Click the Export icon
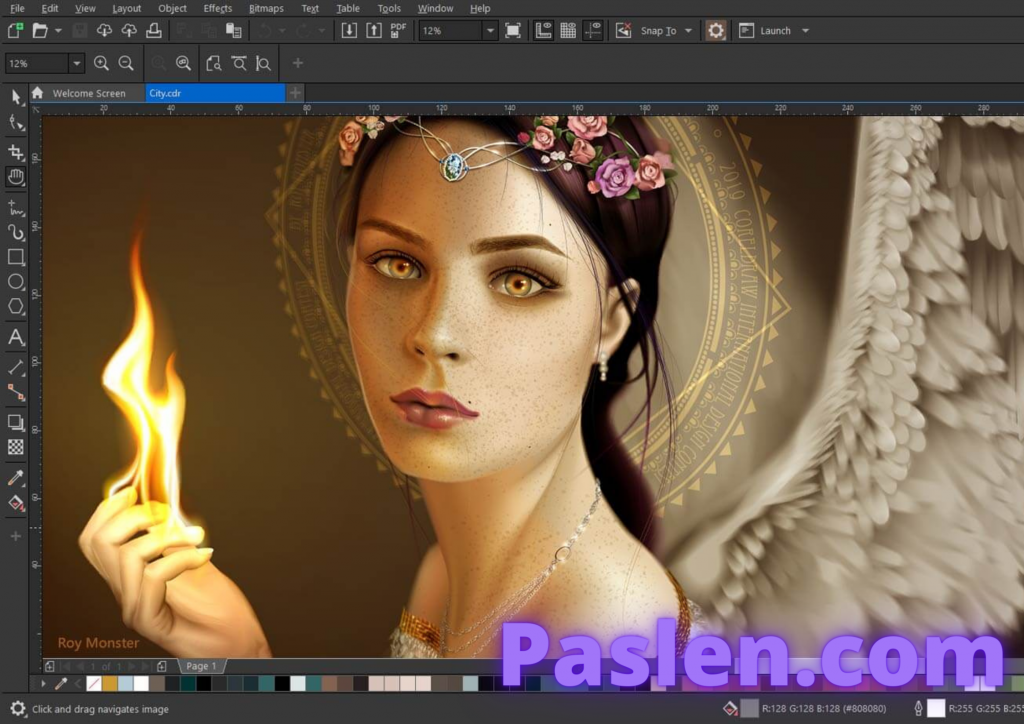This screenshot has height=724, width=1024. (x=374, y=30)
